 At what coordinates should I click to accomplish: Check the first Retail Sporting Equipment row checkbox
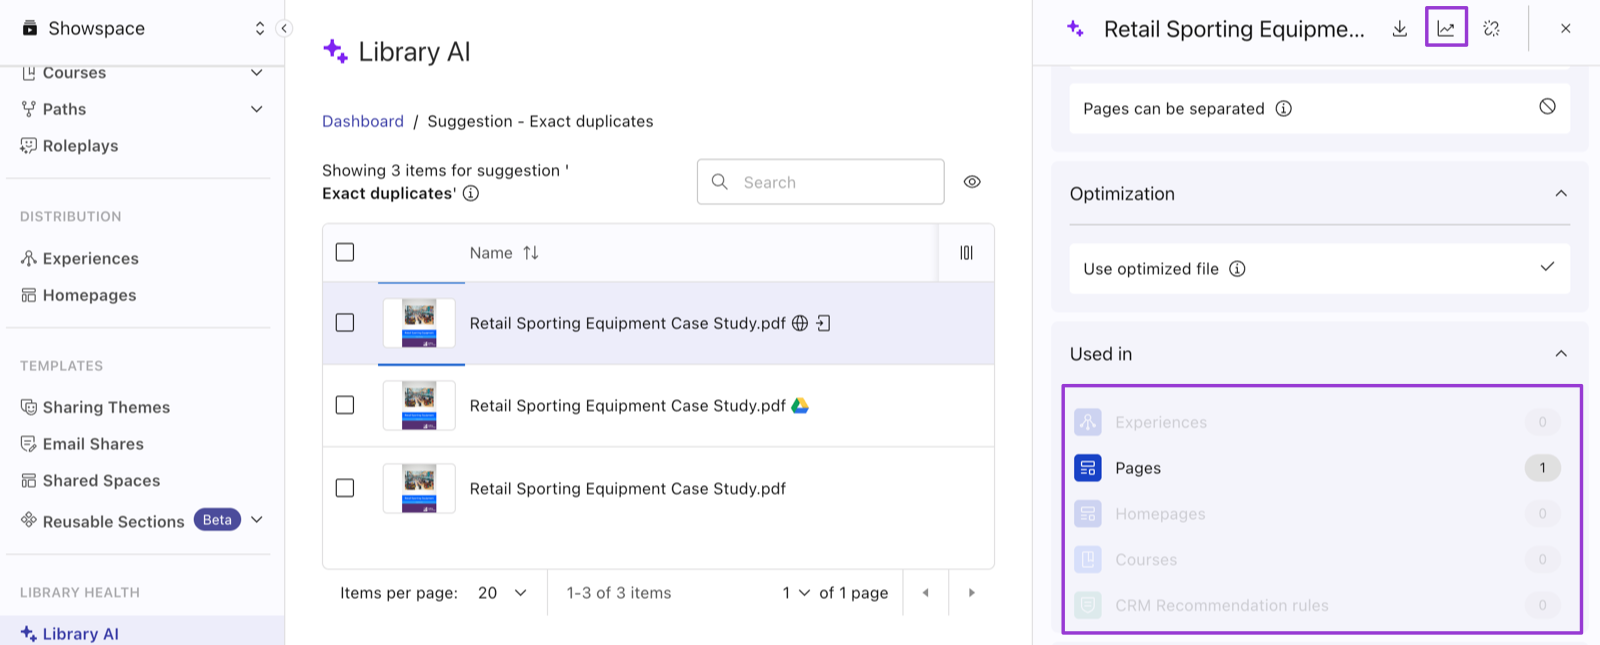click(345, 323)
